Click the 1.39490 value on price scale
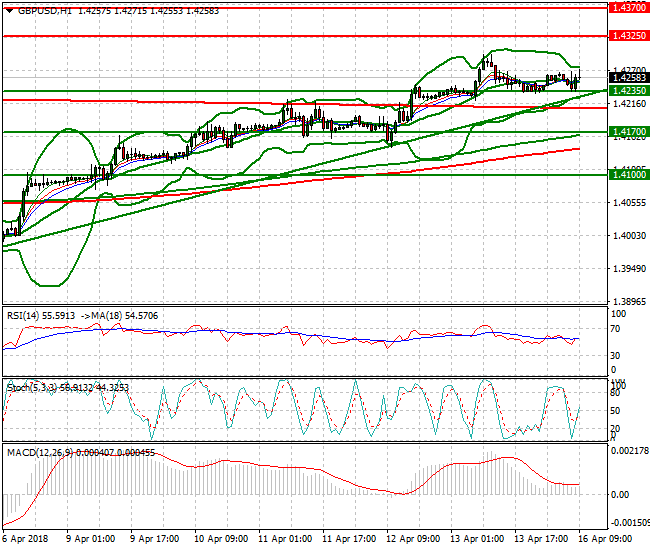The width and height of the screenshot is (650, 550). [x=626, y=269]
